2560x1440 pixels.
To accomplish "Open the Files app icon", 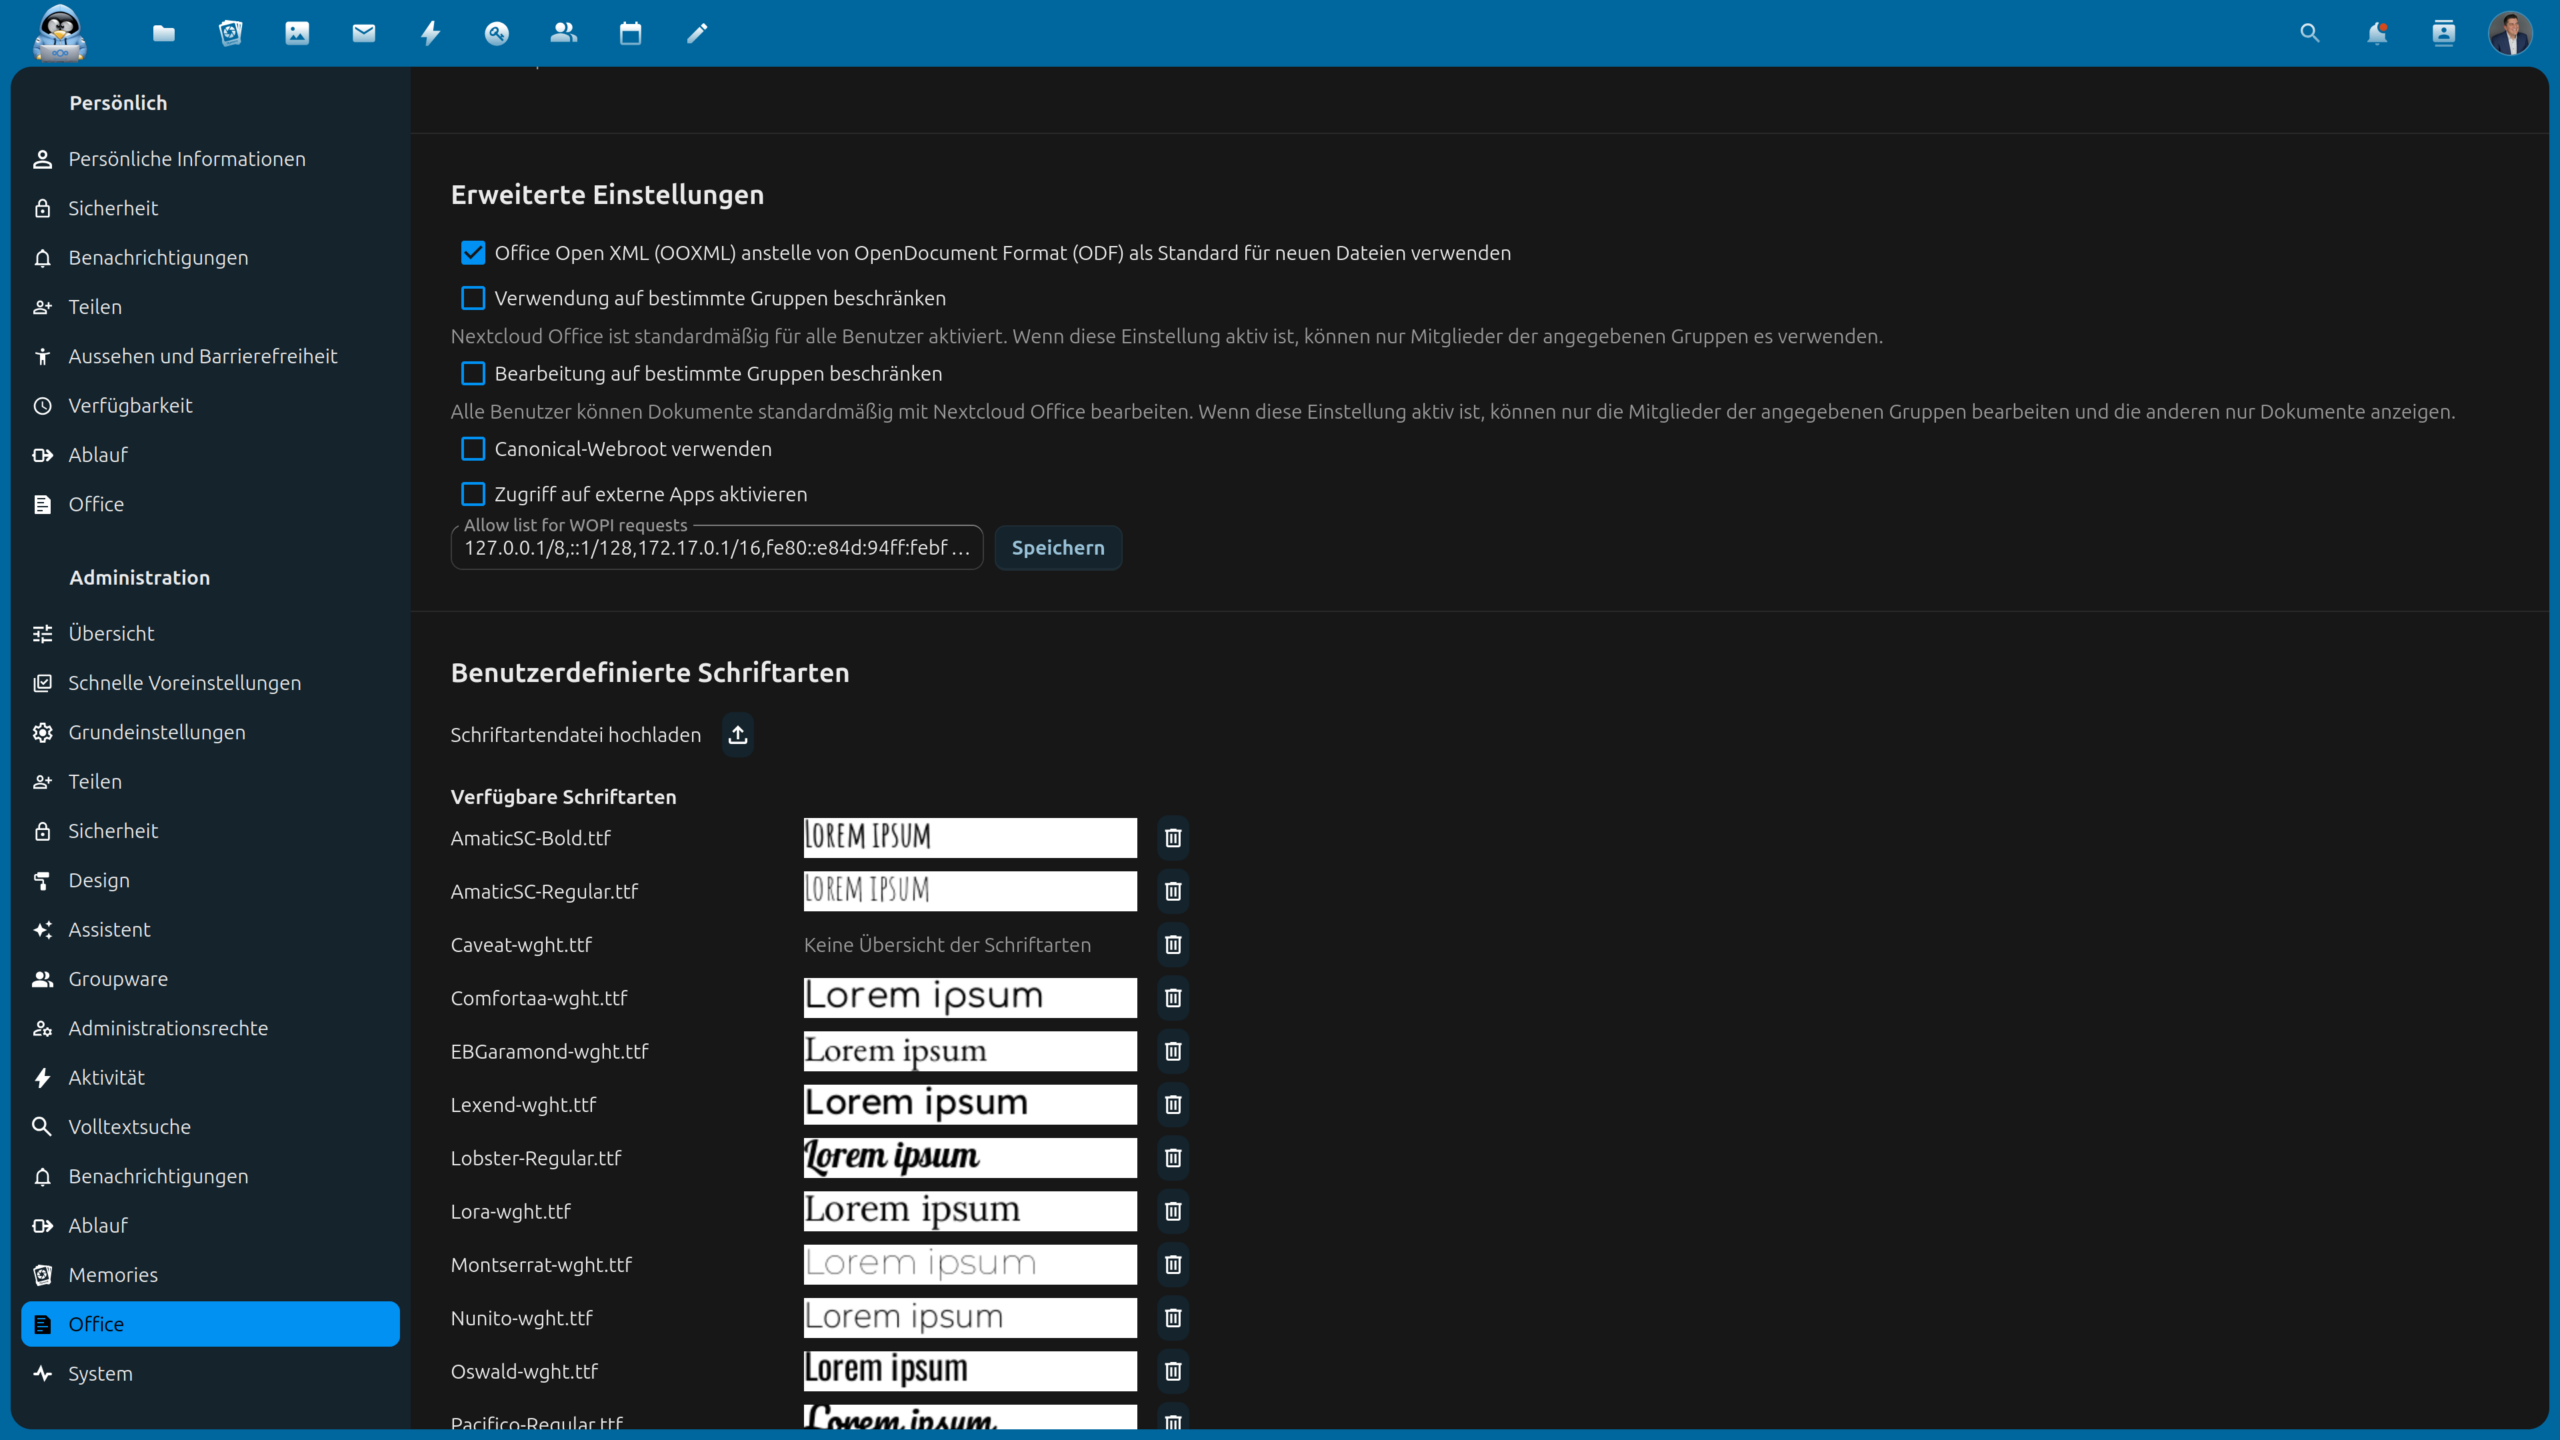I will pos(164,33).
